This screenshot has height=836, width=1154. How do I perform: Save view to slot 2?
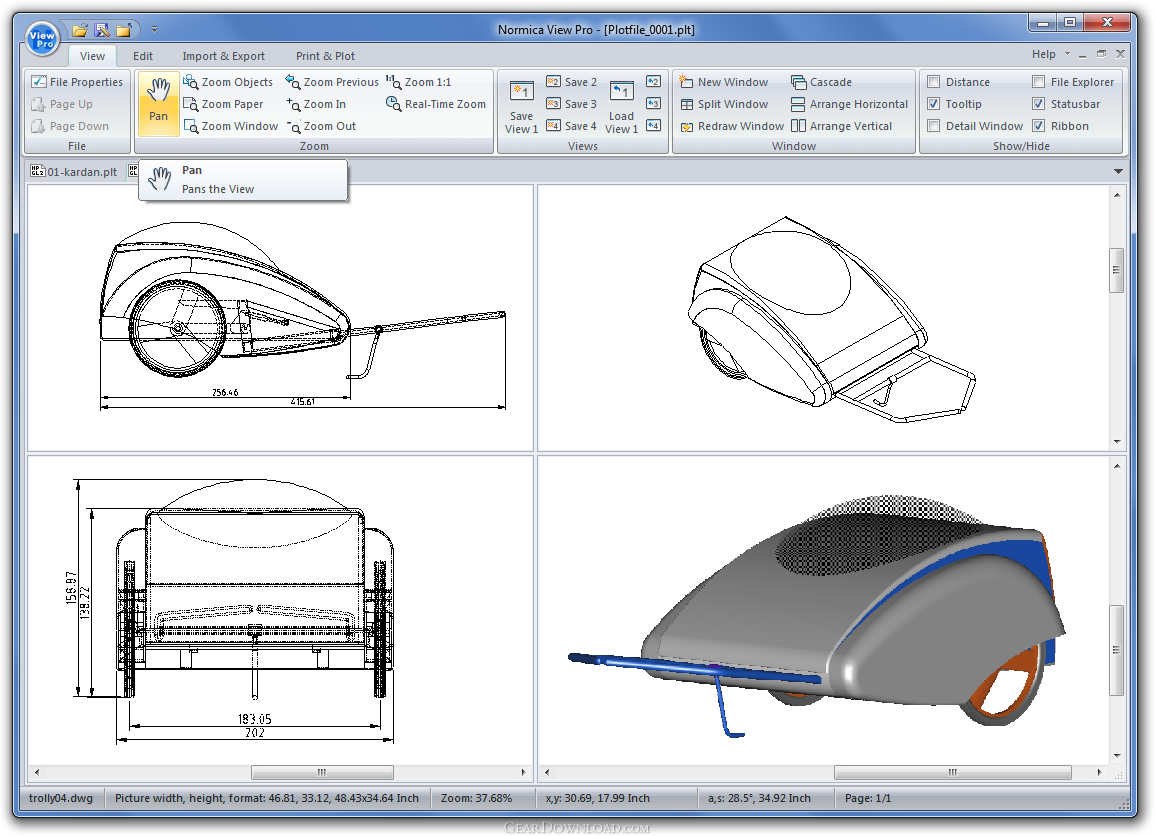[x=572, y=82]
